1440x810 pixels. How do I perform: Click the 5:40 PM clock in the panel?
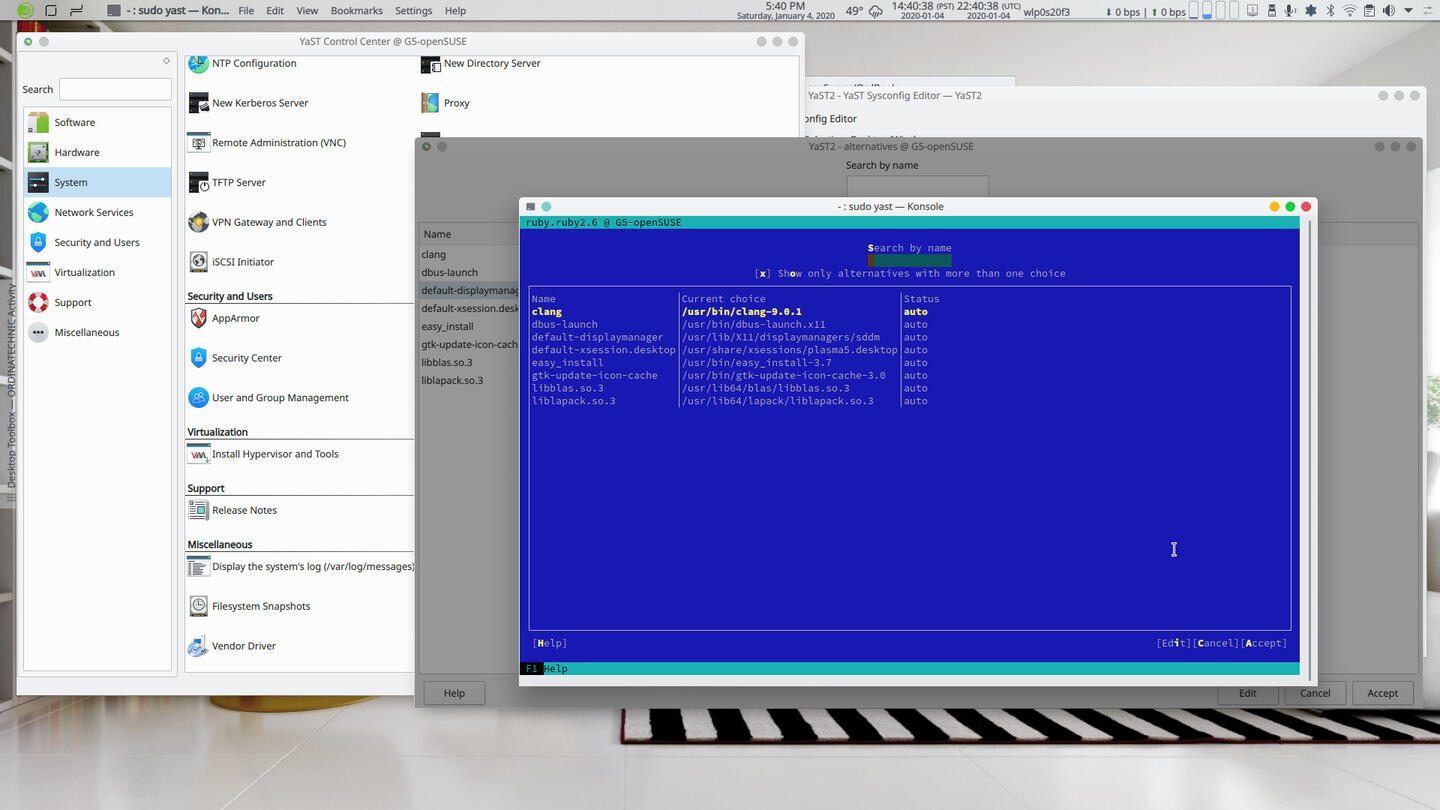[x=785, y=6]
